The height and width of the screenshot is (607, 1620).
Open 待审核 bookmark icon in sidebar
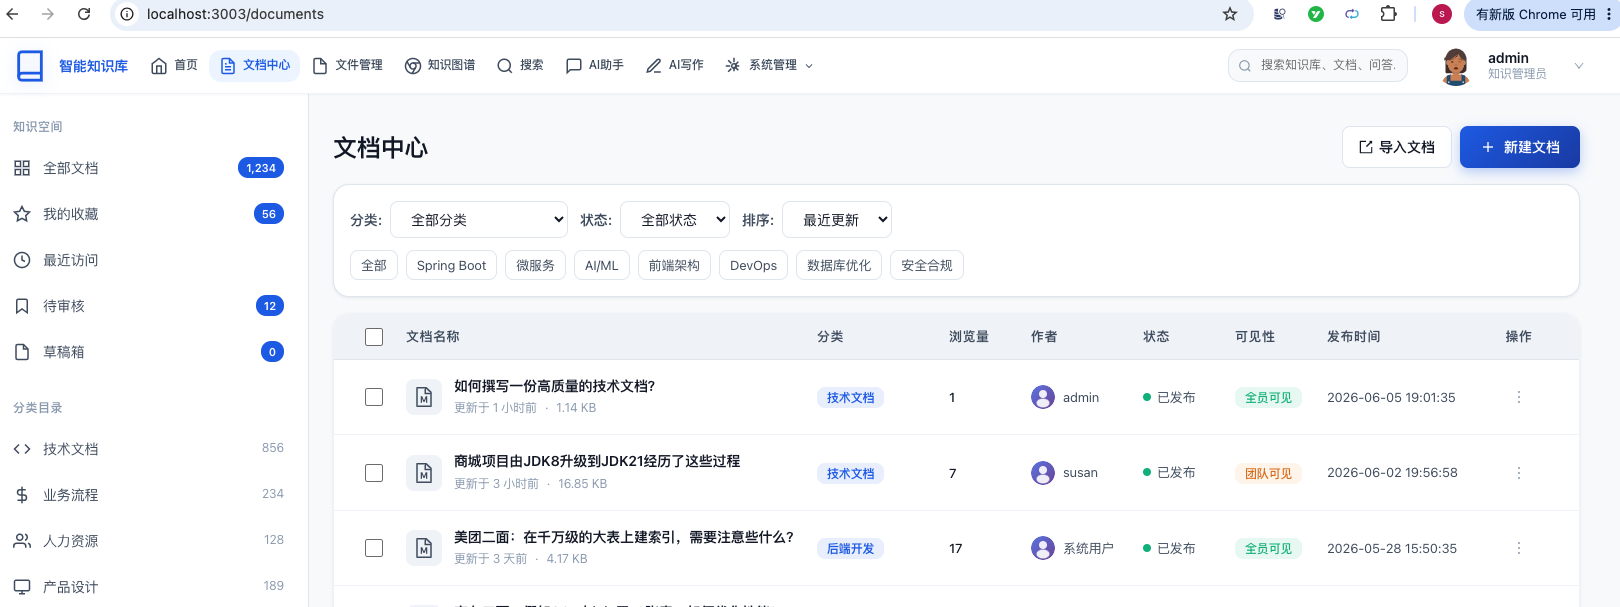22,306
